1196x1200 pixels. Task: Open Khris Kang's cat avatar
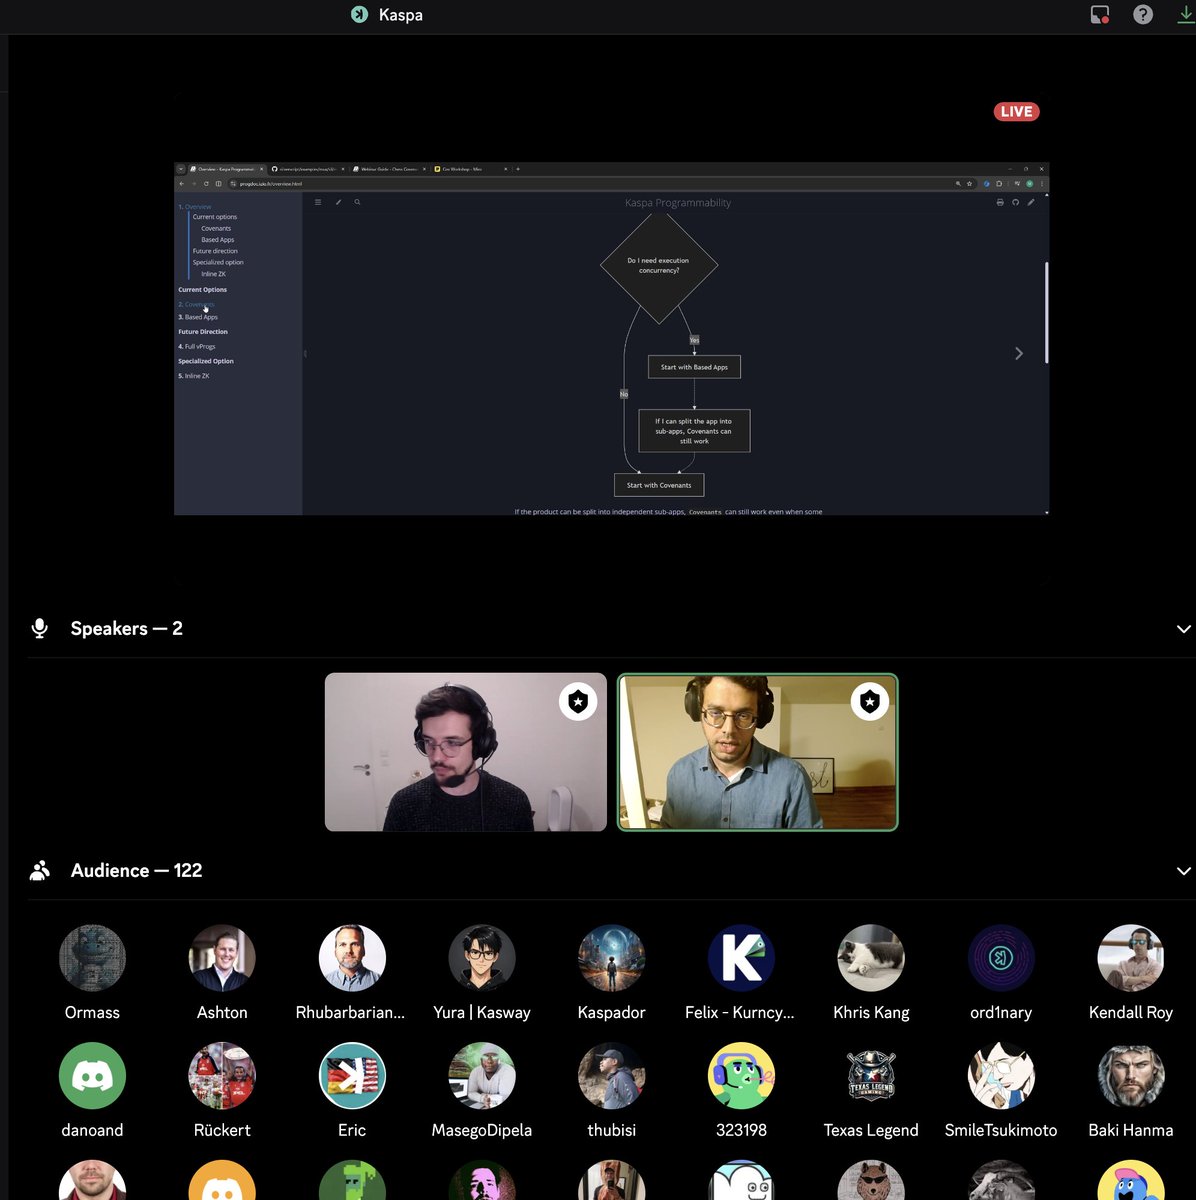click(x=871, y=958)
